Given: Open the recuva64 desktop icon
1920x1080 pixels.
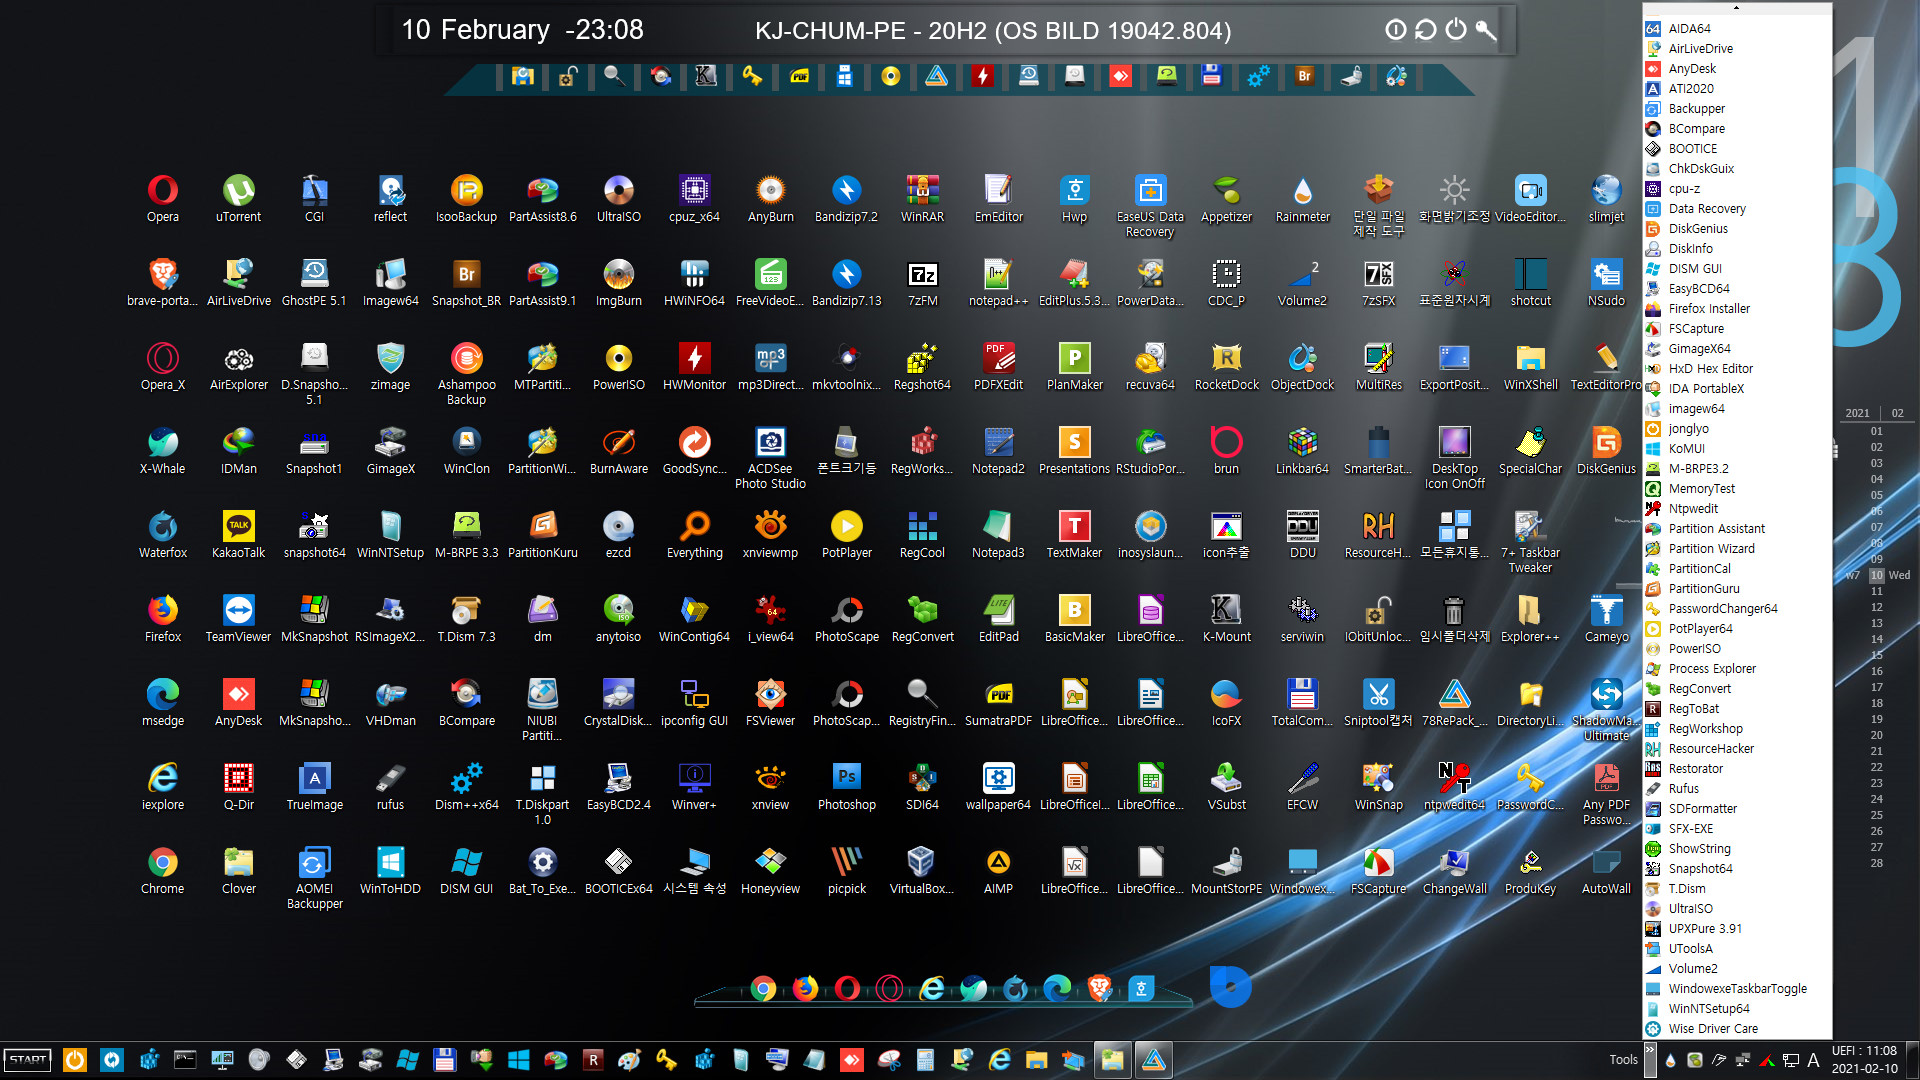Looking at the screenshot, I should click(1150, 366).
